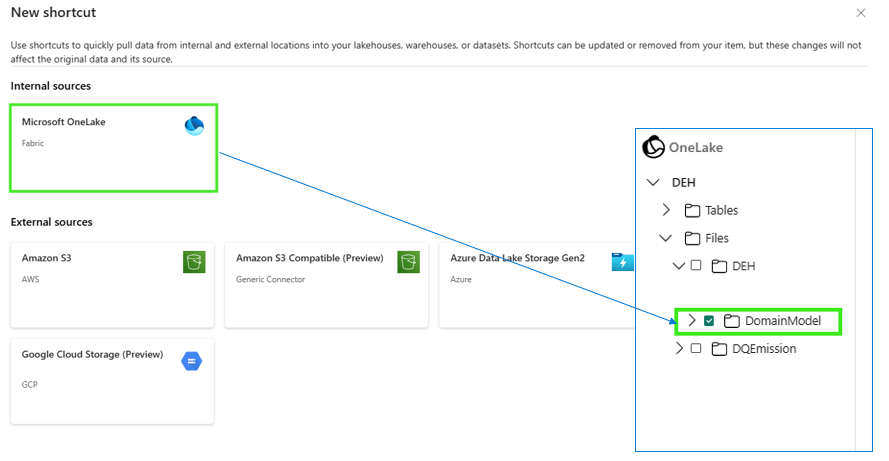Click the Files folder icon

tap(692, 239)
